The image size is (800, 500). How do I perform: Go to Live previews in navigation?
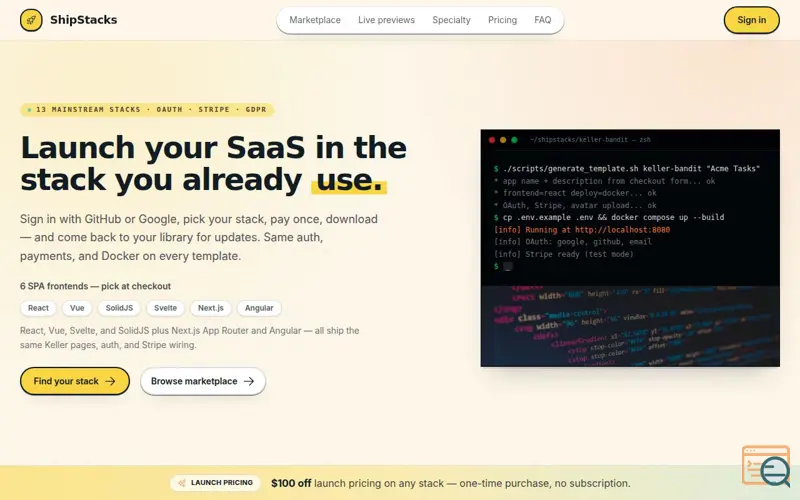click(386, 20)
